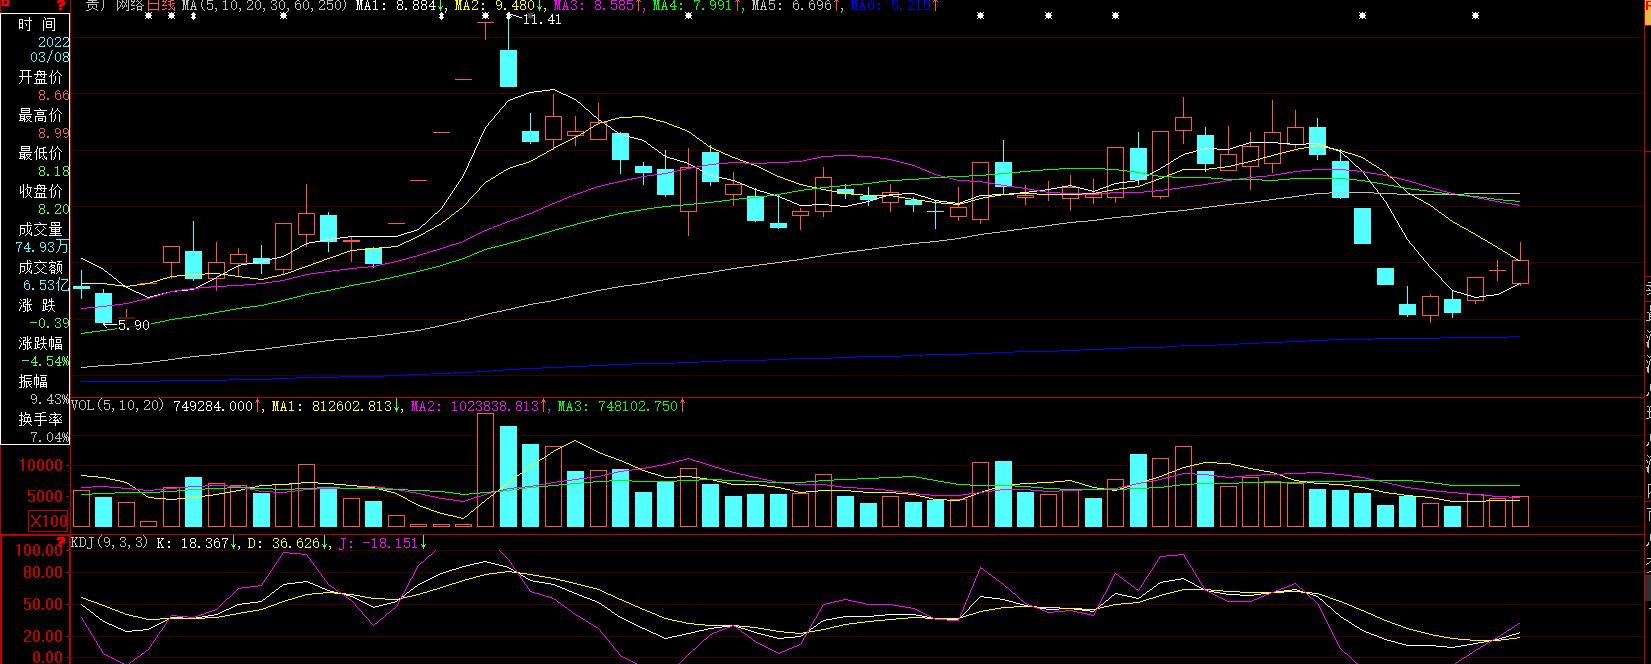Click the 11.41 highest price label
This screenshot has height=664, width=1651.
541,20
